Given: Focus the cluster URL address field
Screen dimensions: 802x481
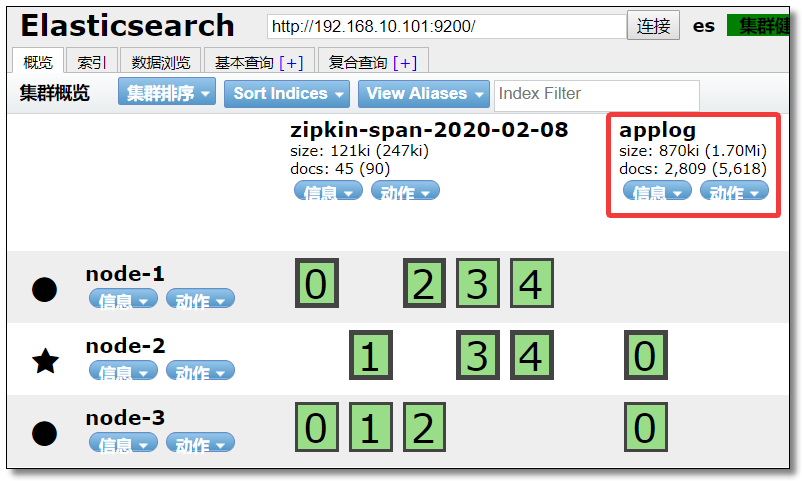Looking at the screenshot, I should click(447, 26).
